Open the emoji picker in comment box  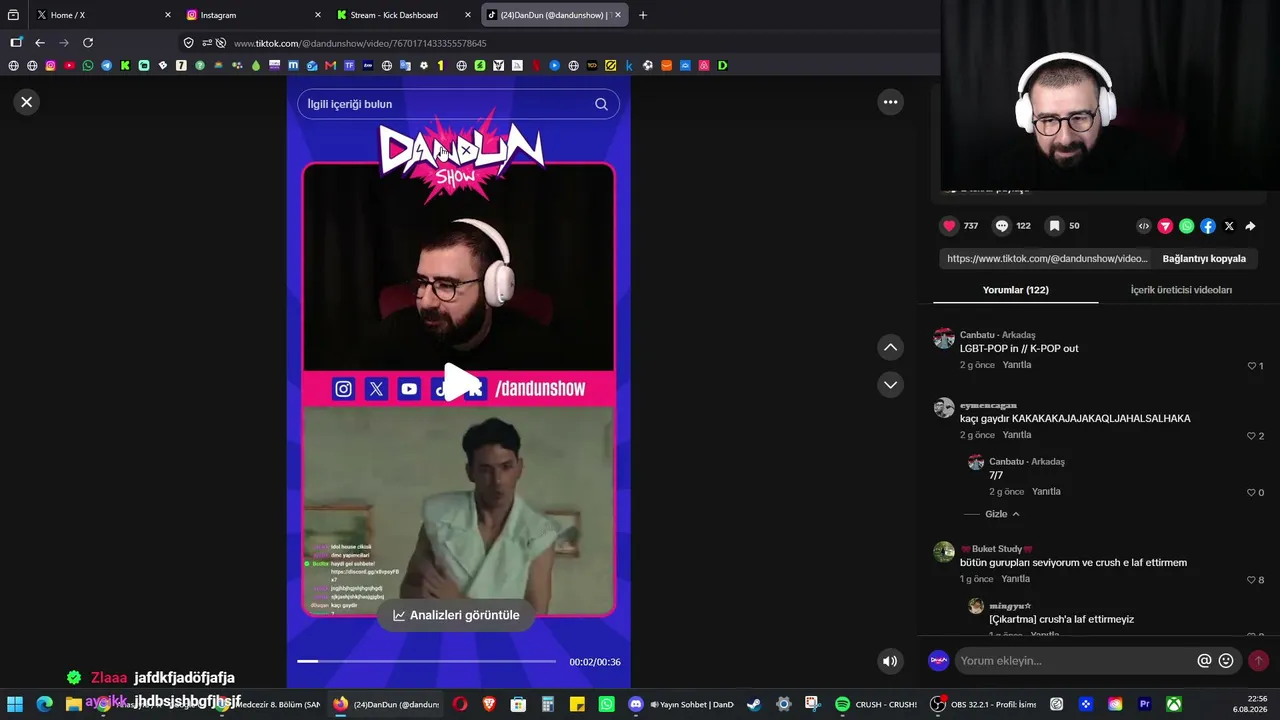(x=1226, y=661)
